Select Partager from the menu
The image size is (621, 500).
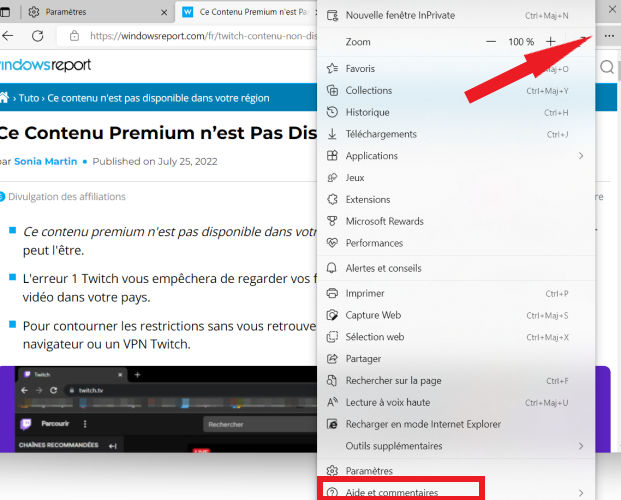tap(455, 359)
